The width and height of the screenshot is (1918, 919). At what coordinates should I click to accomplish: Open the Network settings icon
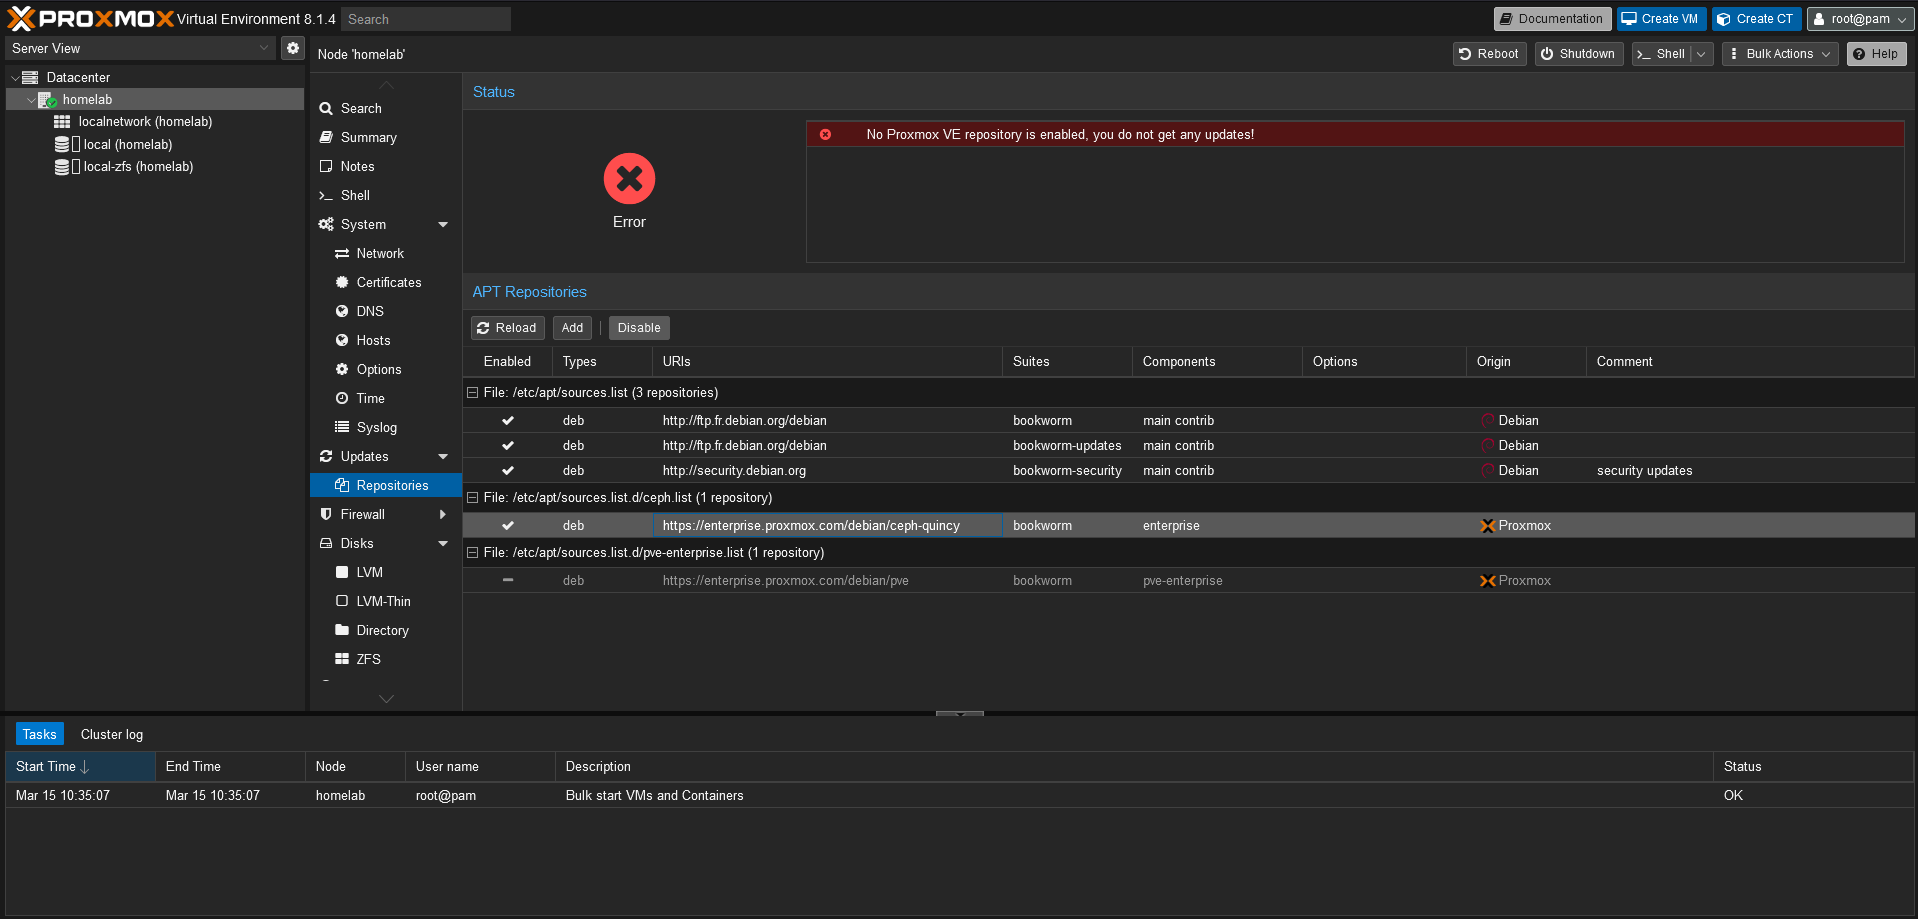(342, 253)
